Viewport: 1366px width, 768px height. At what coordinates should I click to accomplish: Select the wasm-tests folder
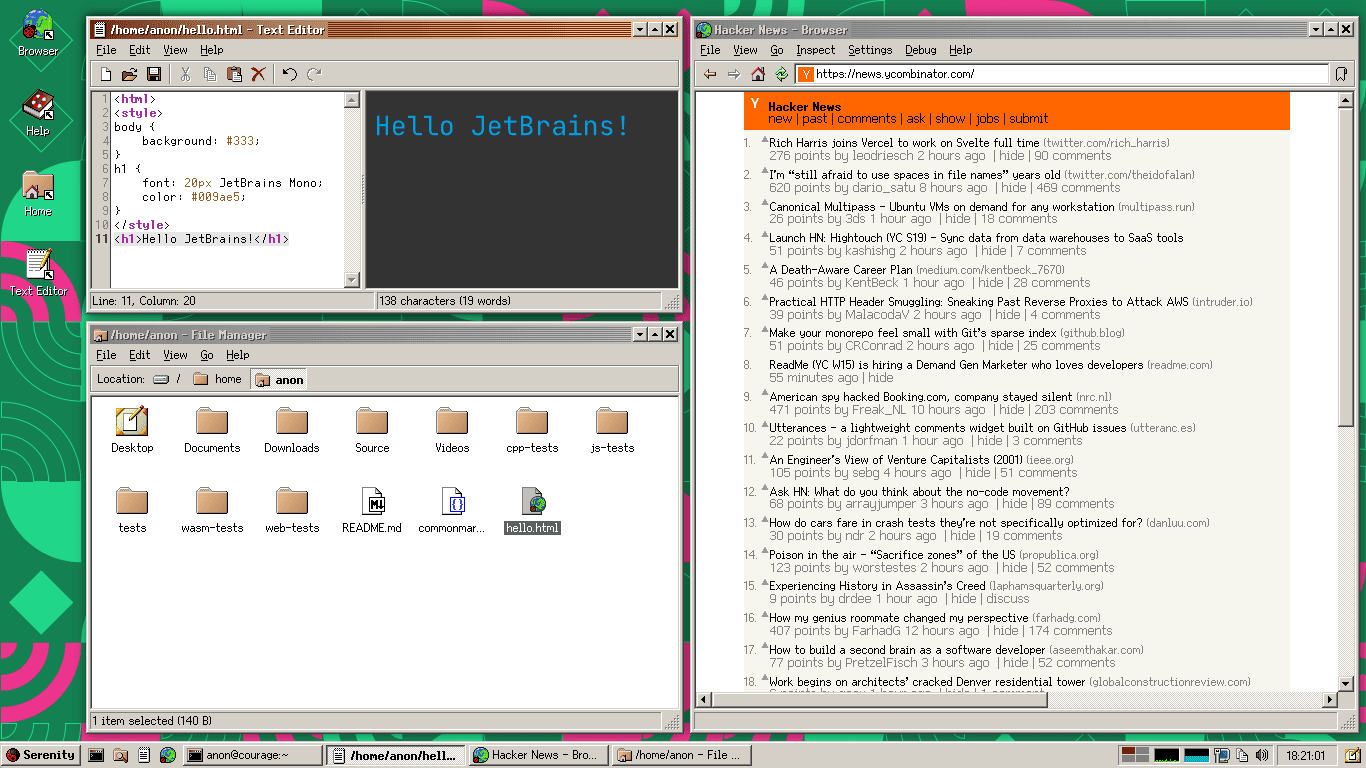212,511
